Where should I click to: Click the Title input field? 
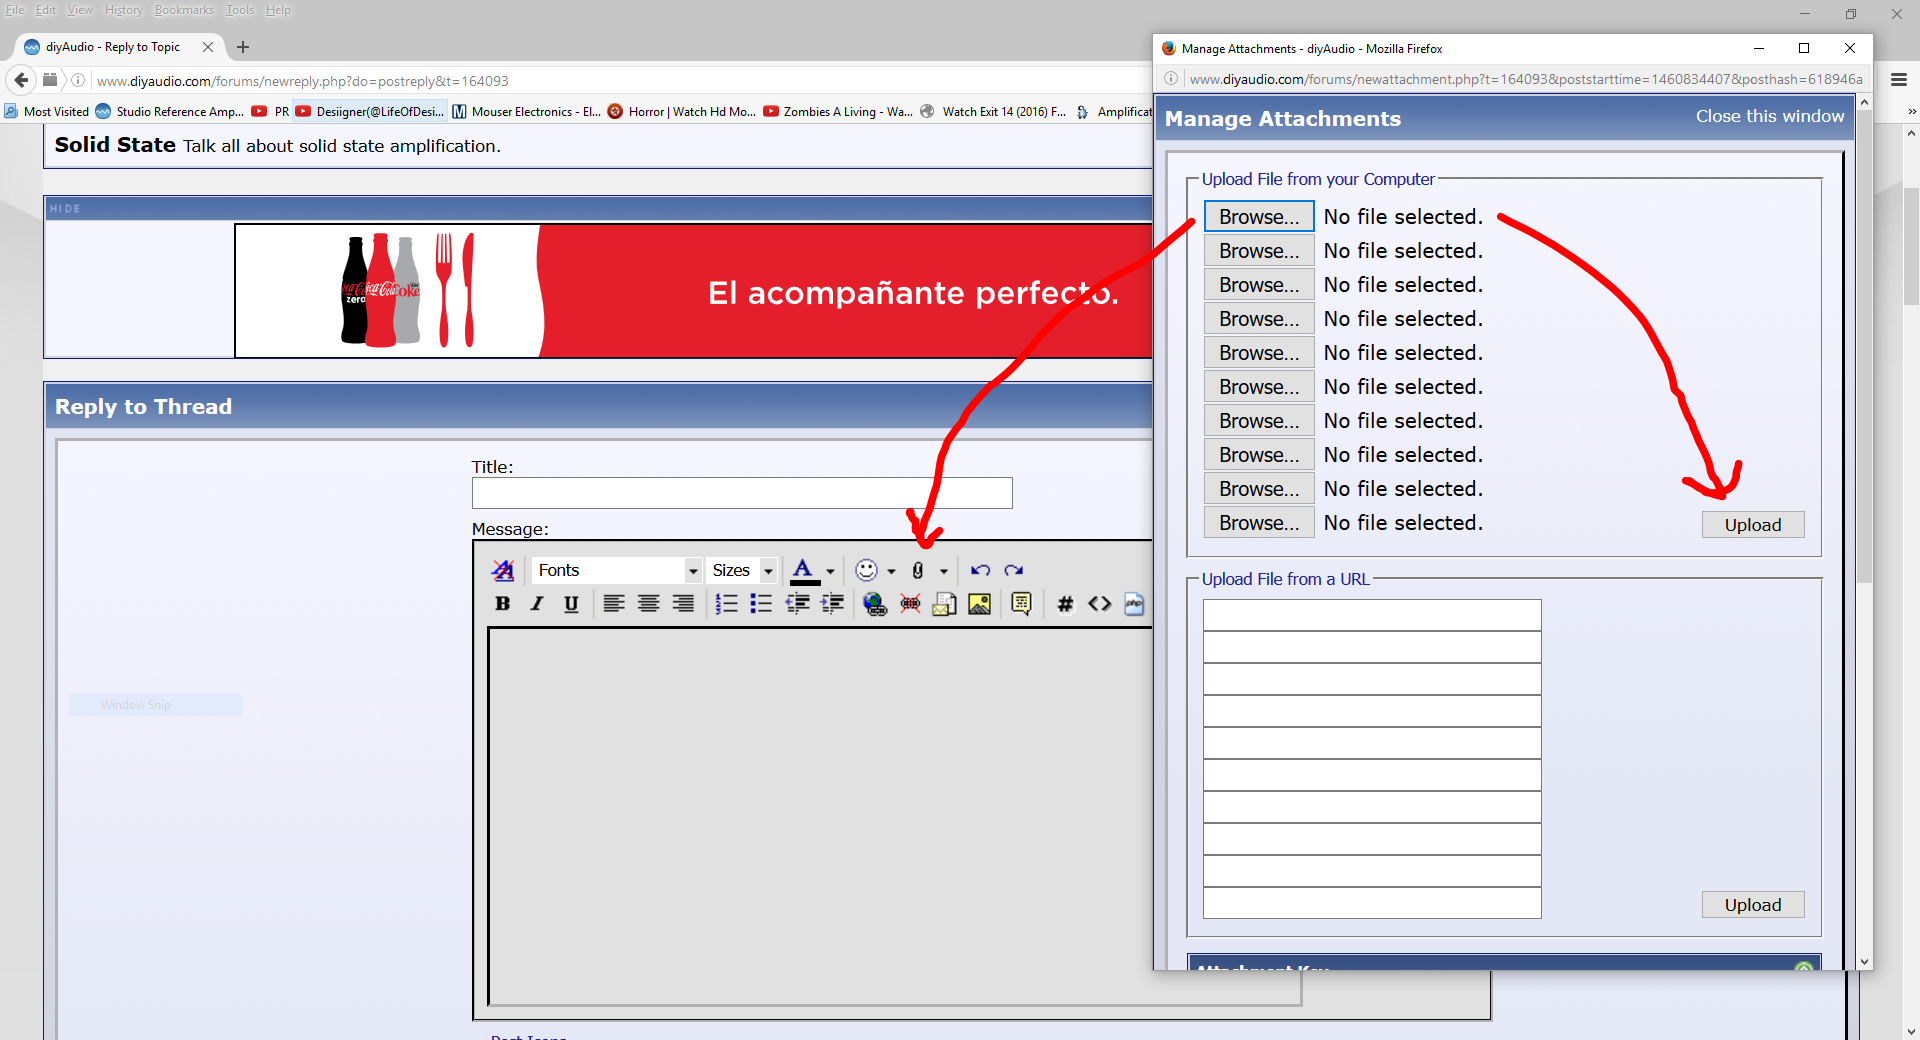point(742,493)
